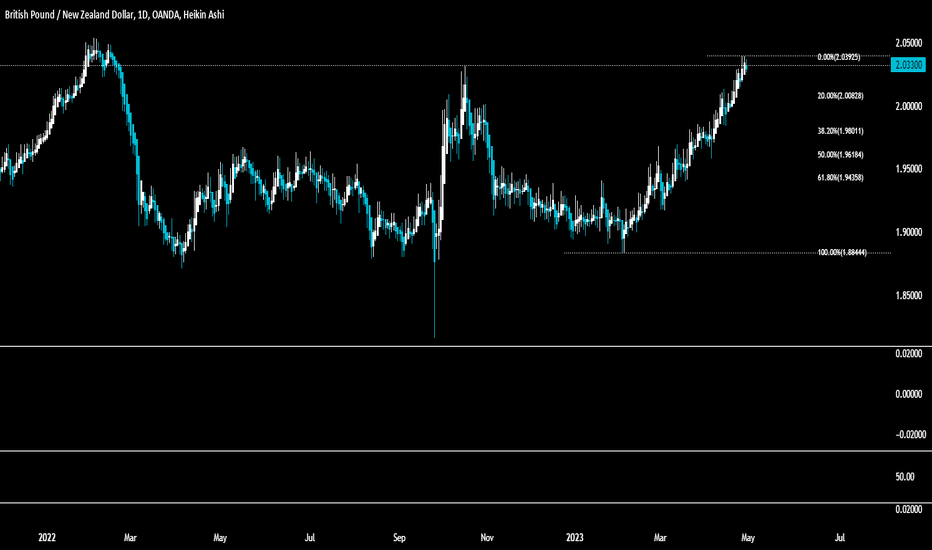Viewport: 932px width, 550px height.
Task: Click the 0.00000 indicator axis label
Action: (909, 394)
